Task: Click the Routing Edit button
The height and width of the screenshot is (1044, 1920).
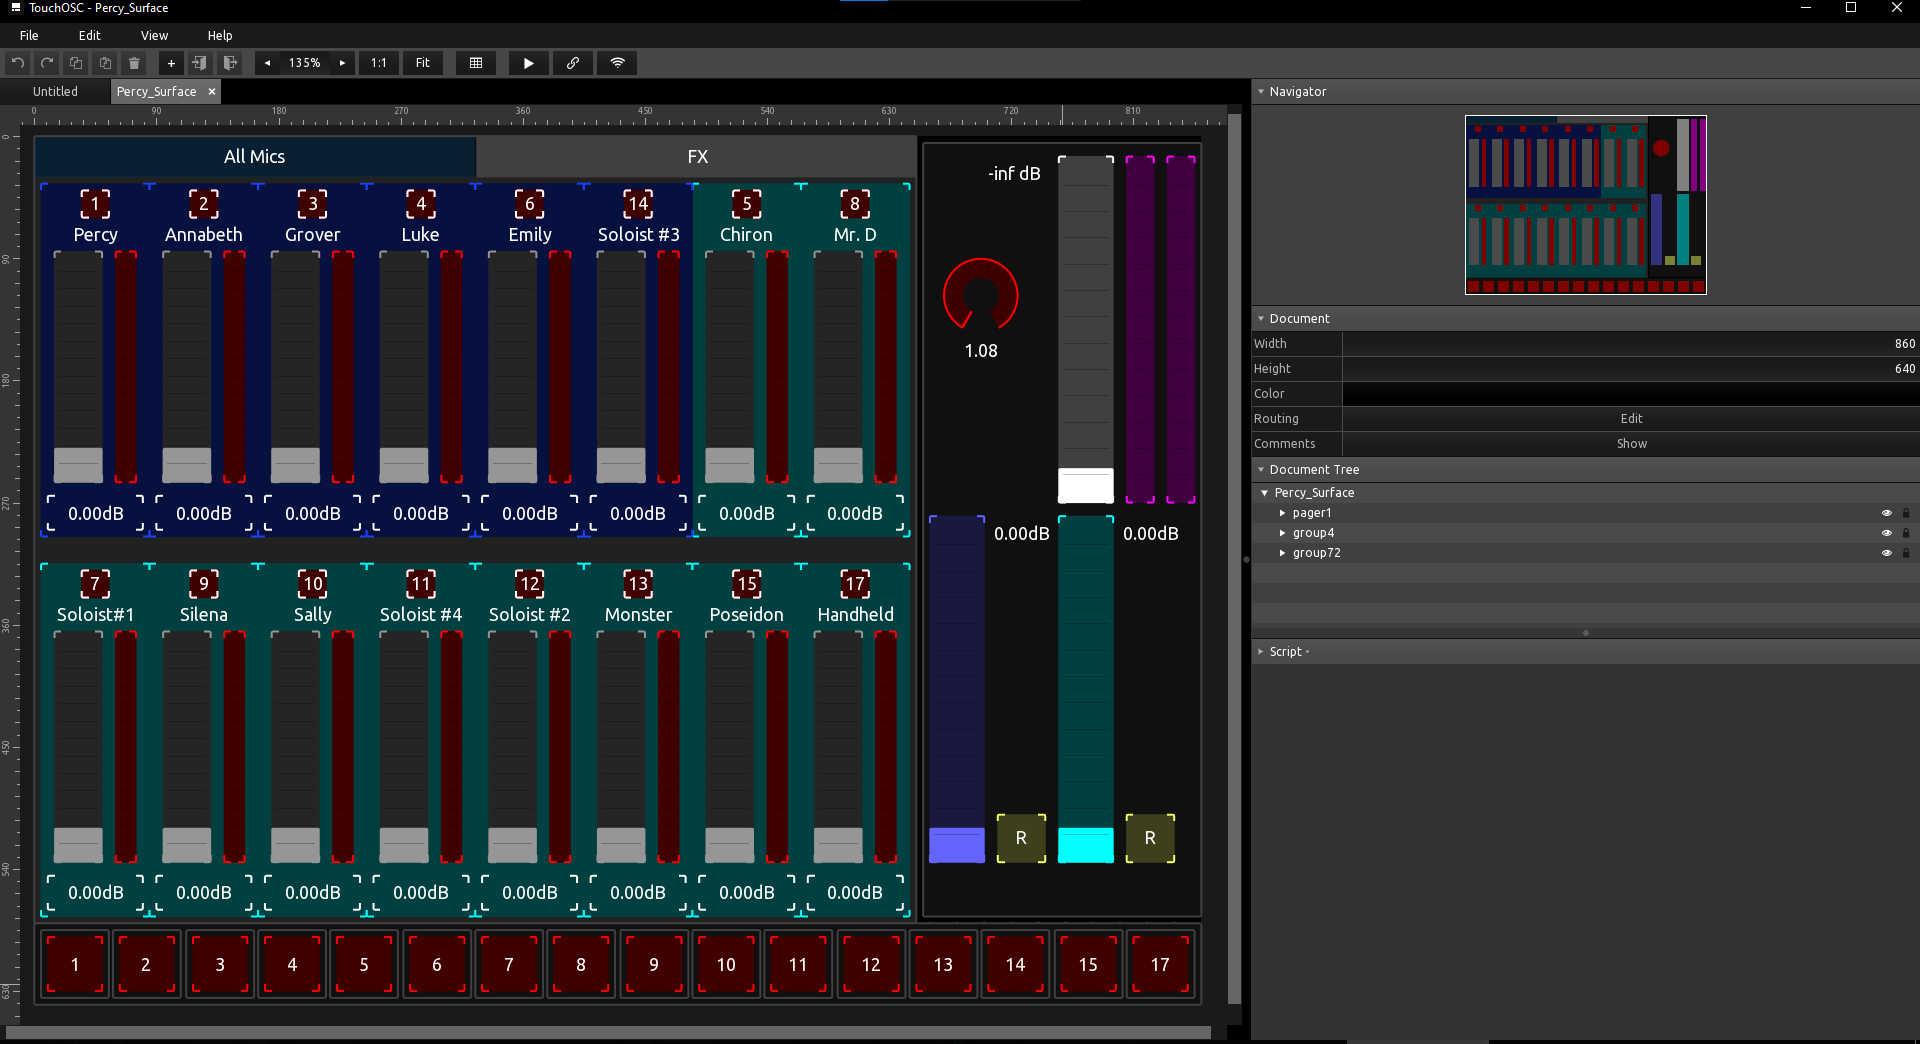Action: (1631, 419)
